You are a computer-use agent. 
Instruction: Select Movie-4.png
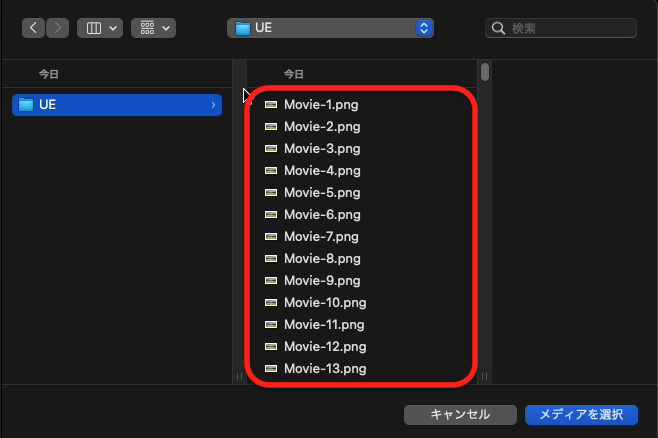click(322, 171)
